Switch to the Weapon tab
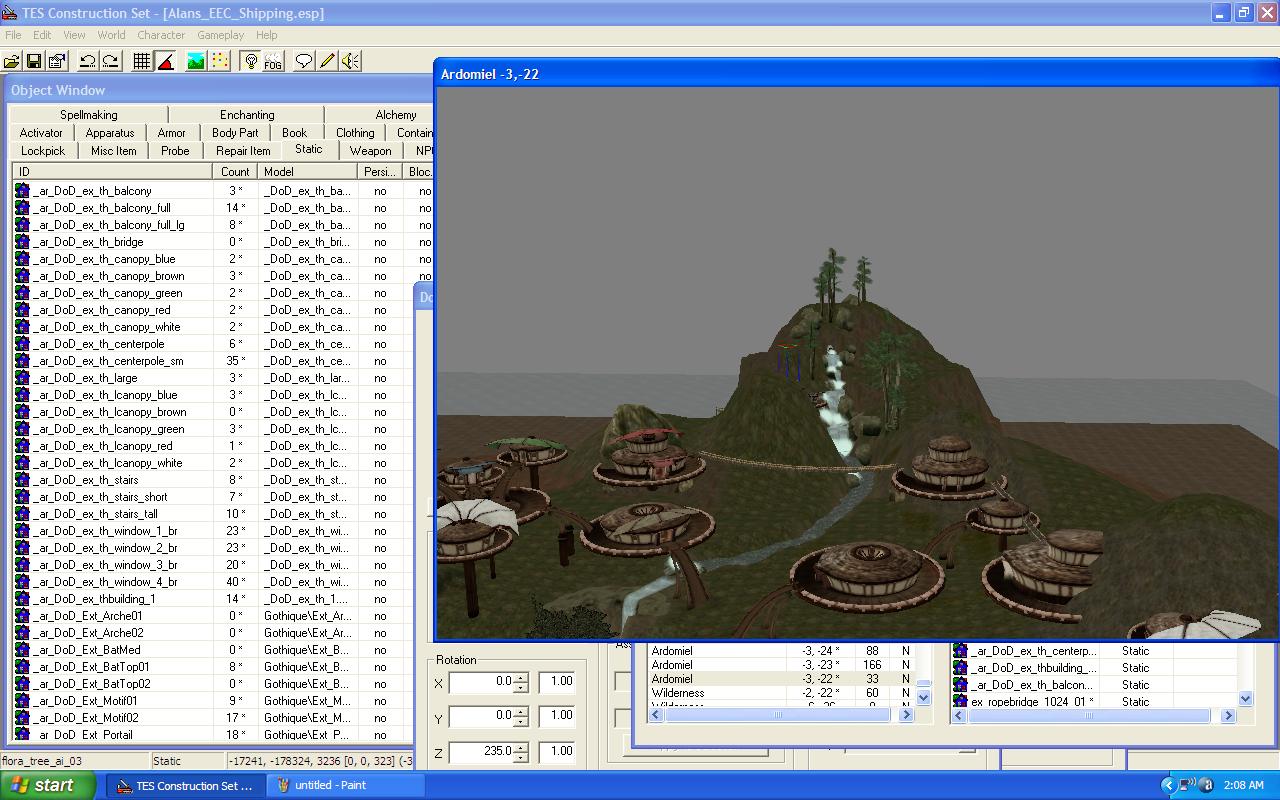Viewport: 1280px width, 800px height. click(x=371, y=151)
